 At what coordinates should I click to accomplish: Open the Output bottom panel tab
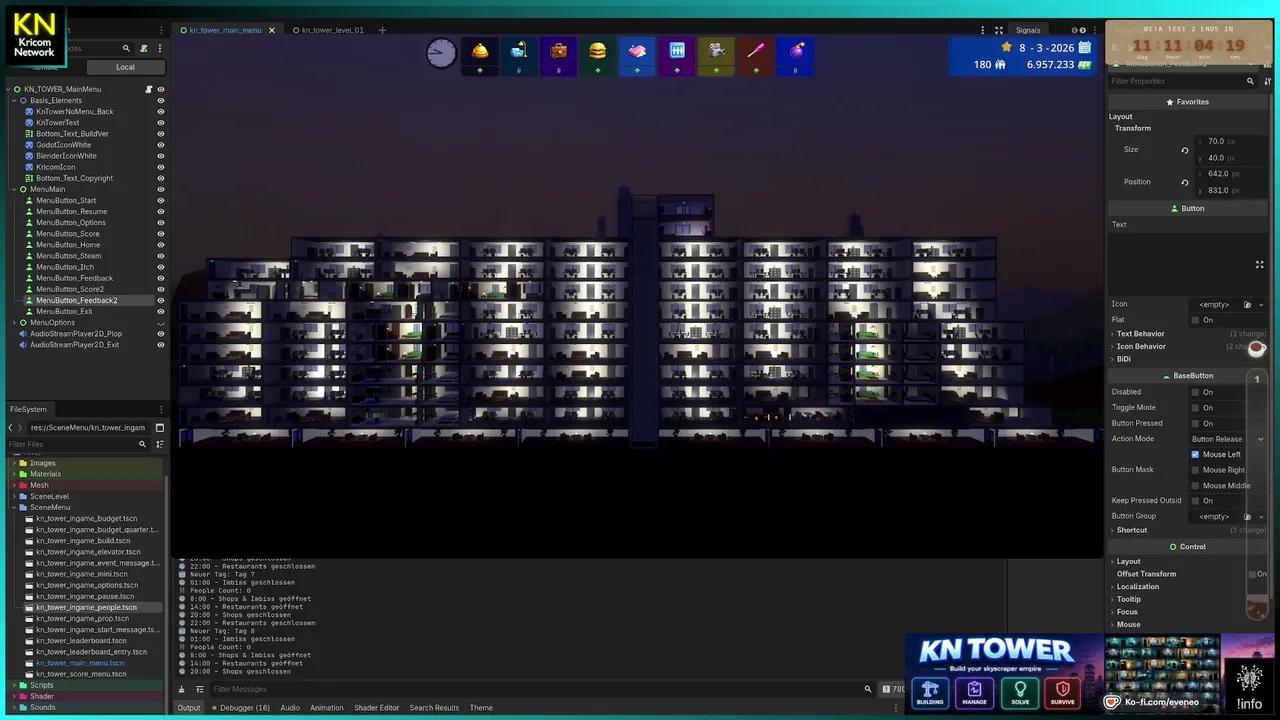pyautogui.click(x=189, y=708)
